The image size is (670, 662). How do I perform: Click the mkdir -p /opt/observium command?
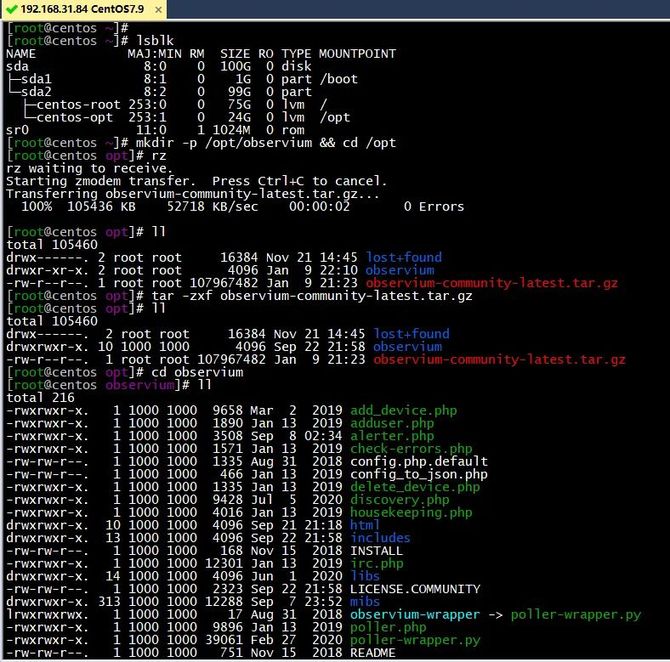pos(224,143)
